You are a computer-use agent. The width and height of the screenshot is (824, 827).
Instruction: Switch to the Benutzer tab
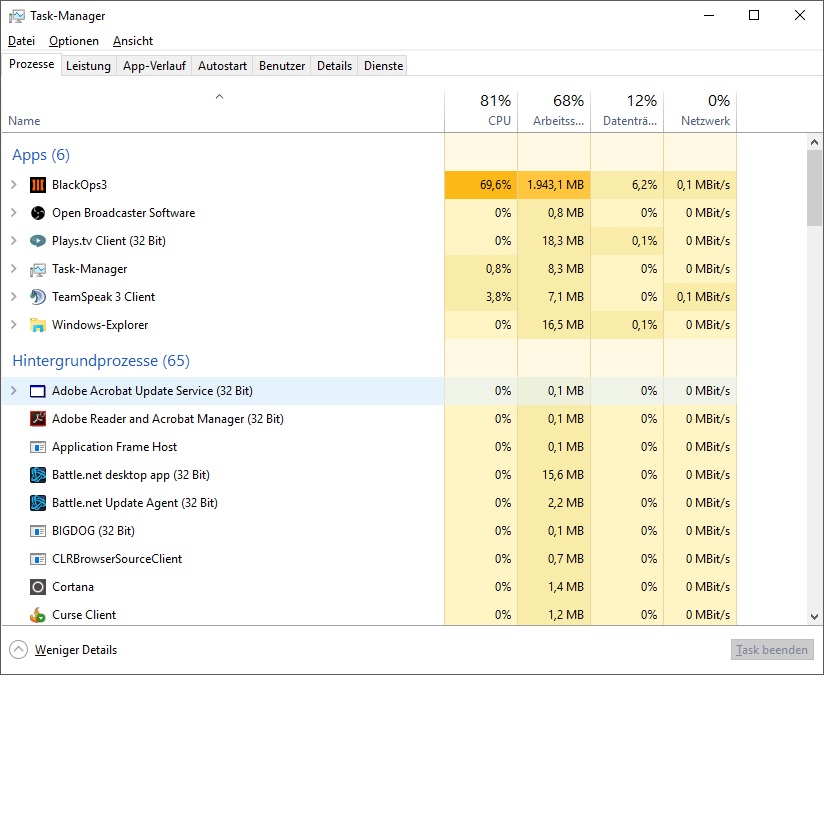282,66
